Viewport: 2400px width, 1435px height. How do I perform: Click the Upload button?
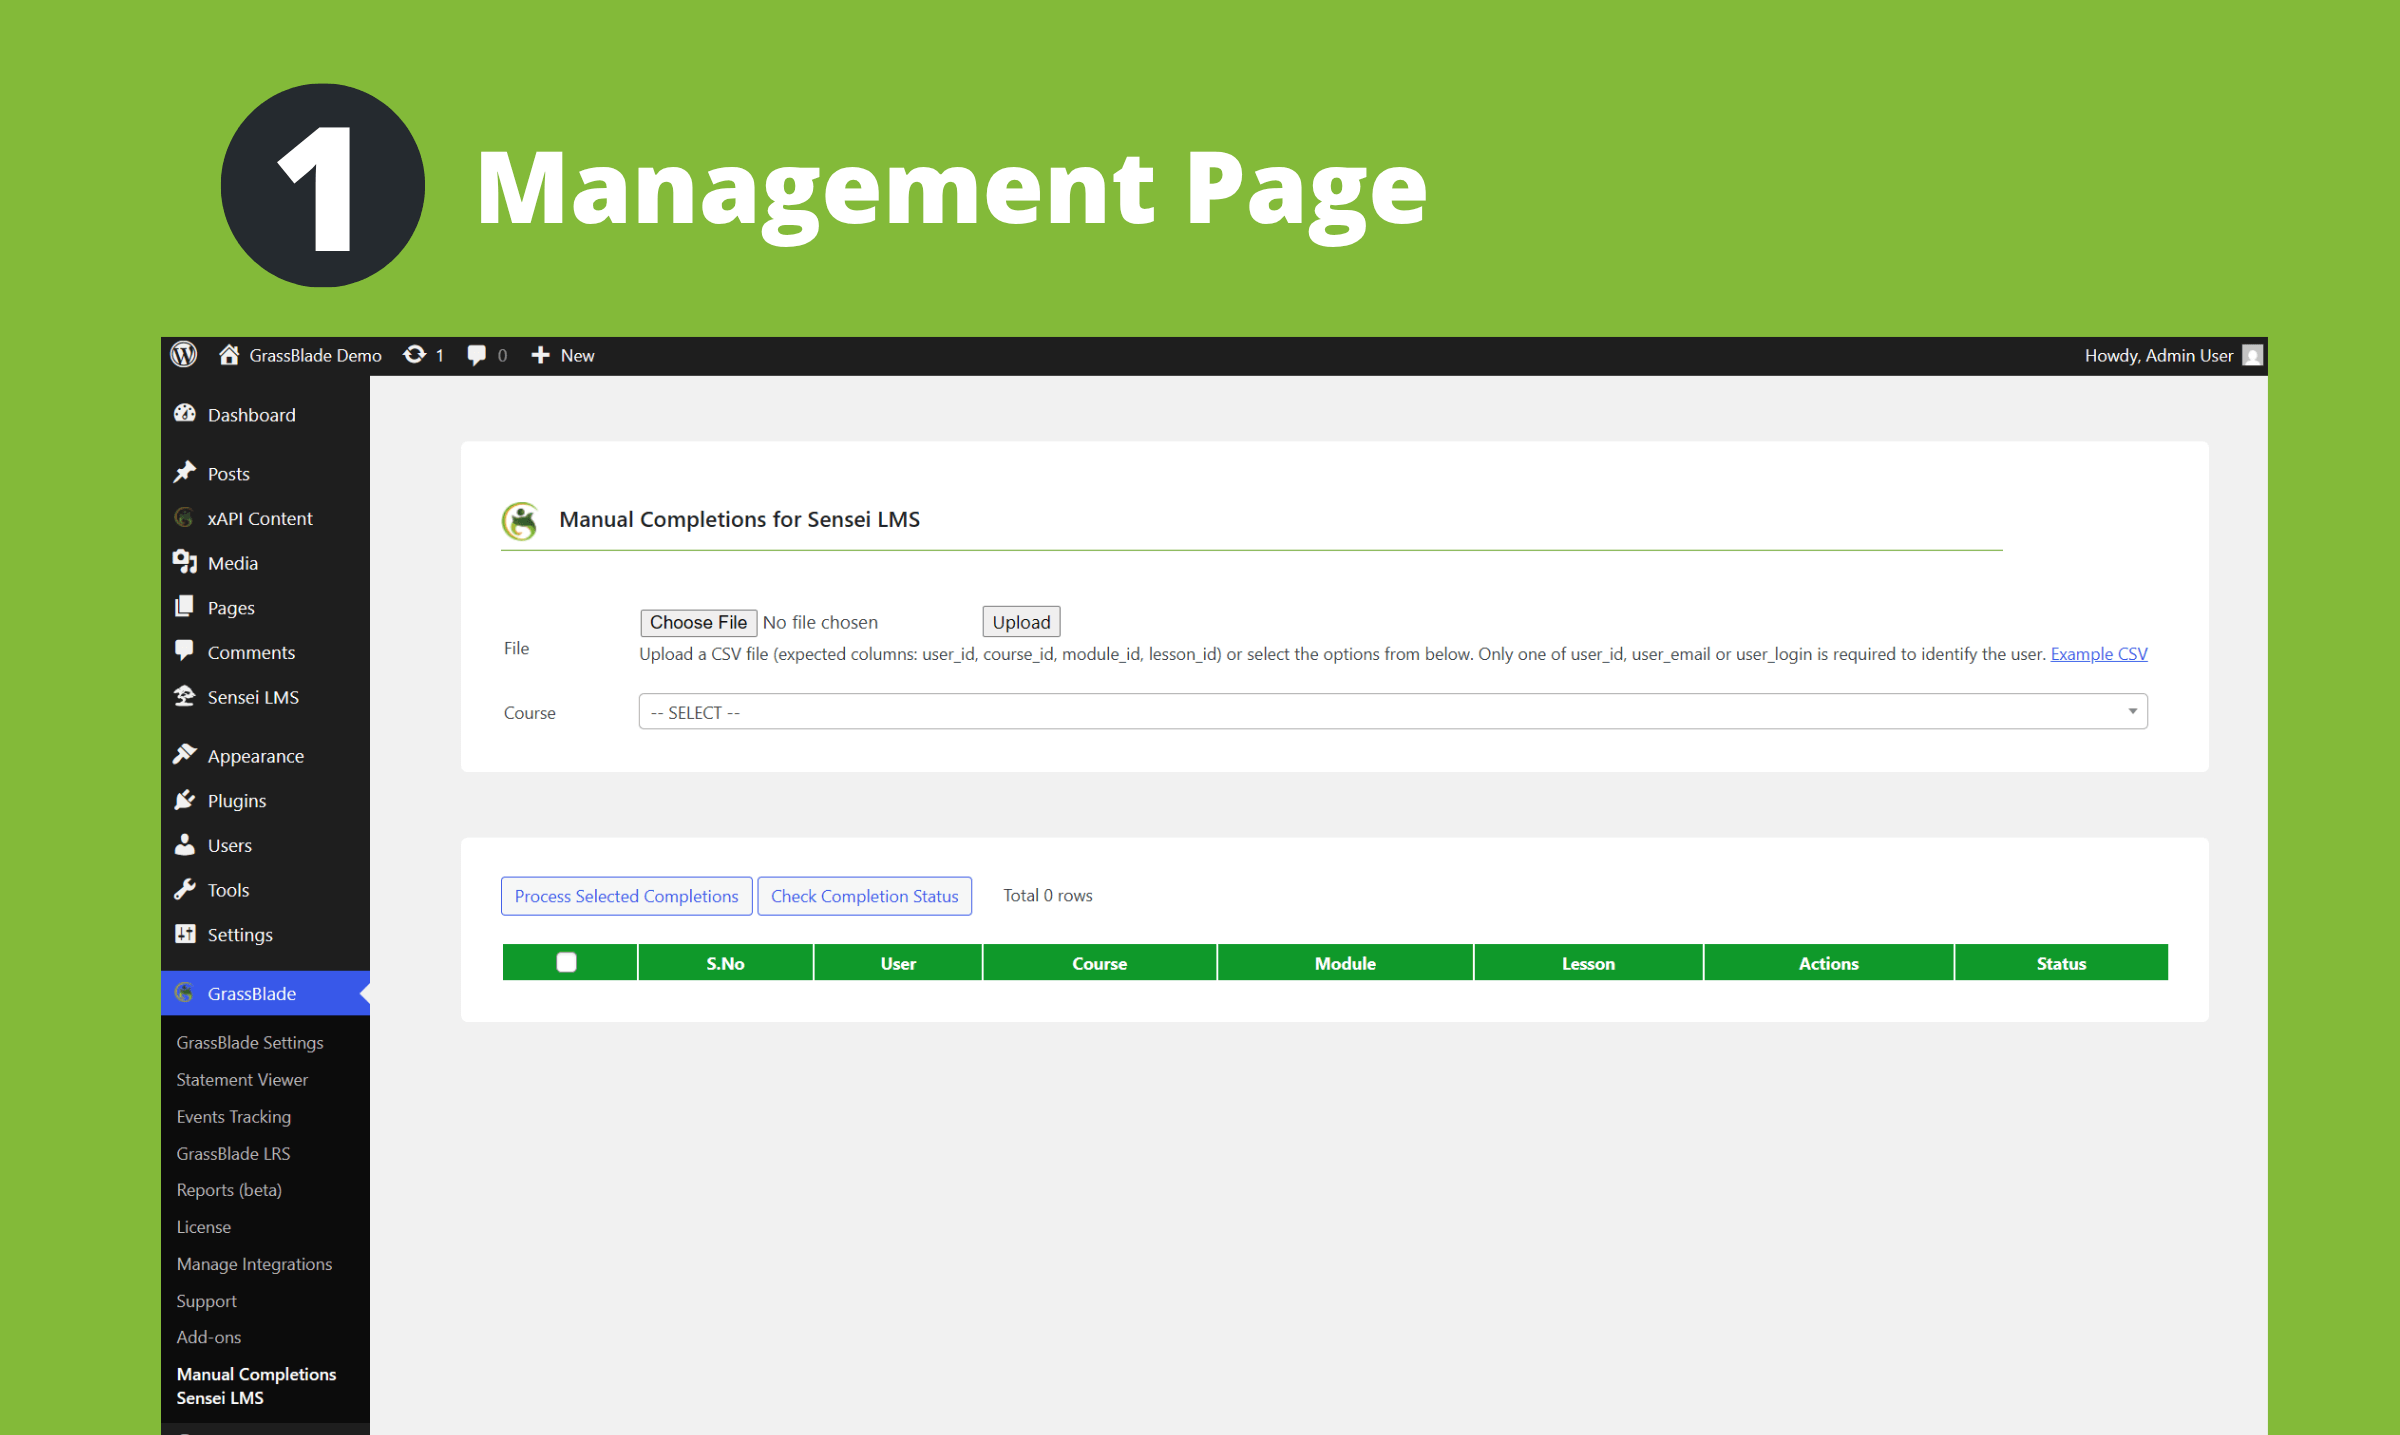point(1021,621)
